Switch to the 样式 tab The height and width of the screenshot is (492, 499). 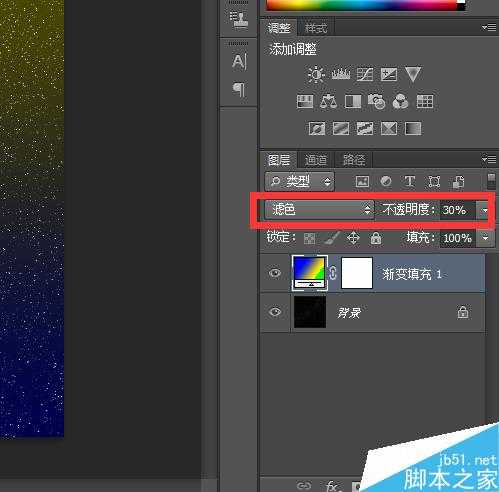[316, 28]
